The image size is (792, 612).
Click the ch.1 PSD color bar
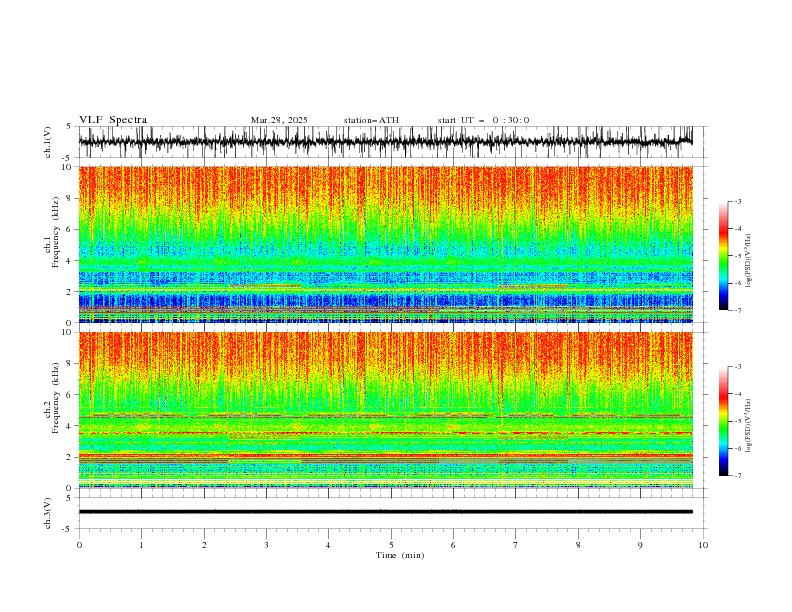[724, 256]
